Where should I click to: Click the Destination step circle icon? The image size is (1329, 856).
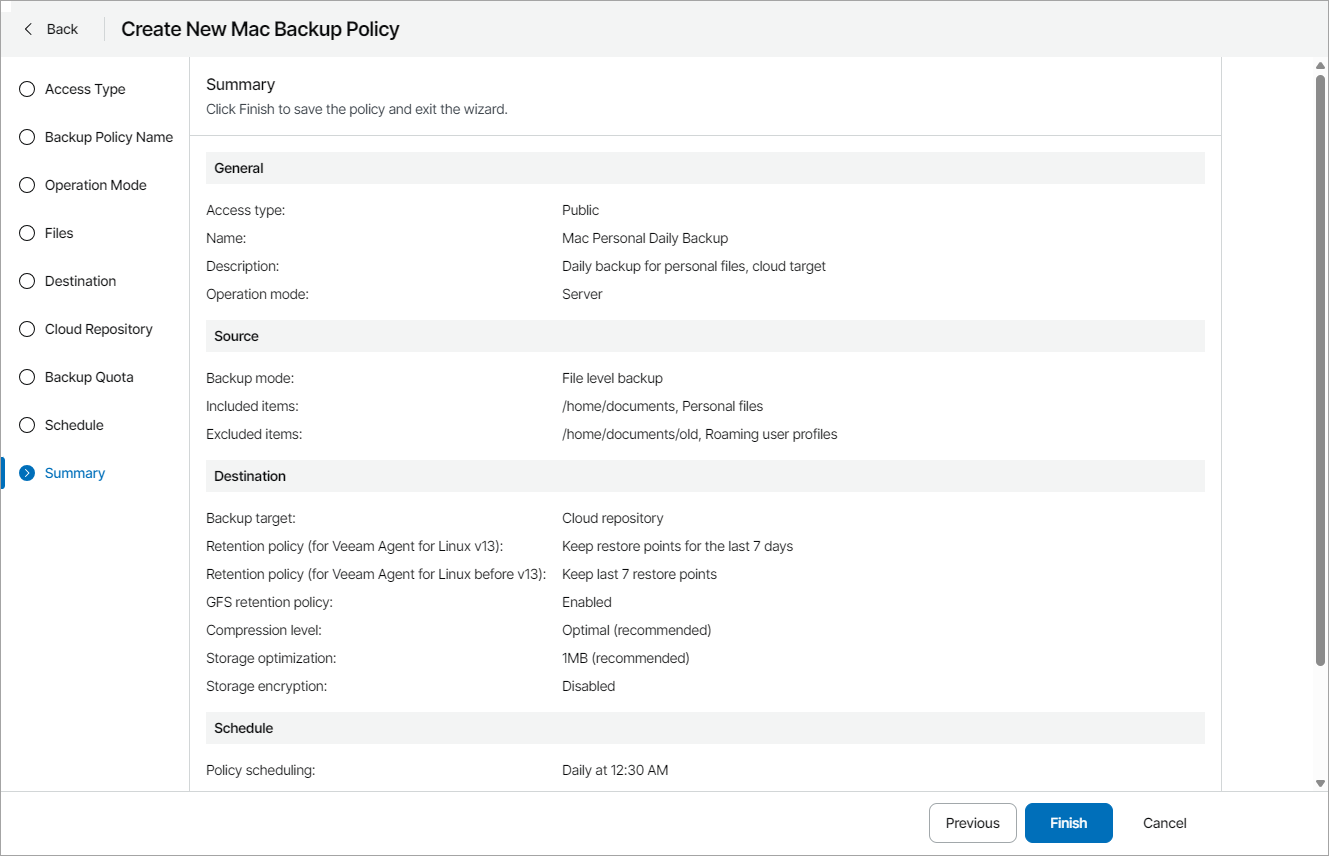(27, 281)
